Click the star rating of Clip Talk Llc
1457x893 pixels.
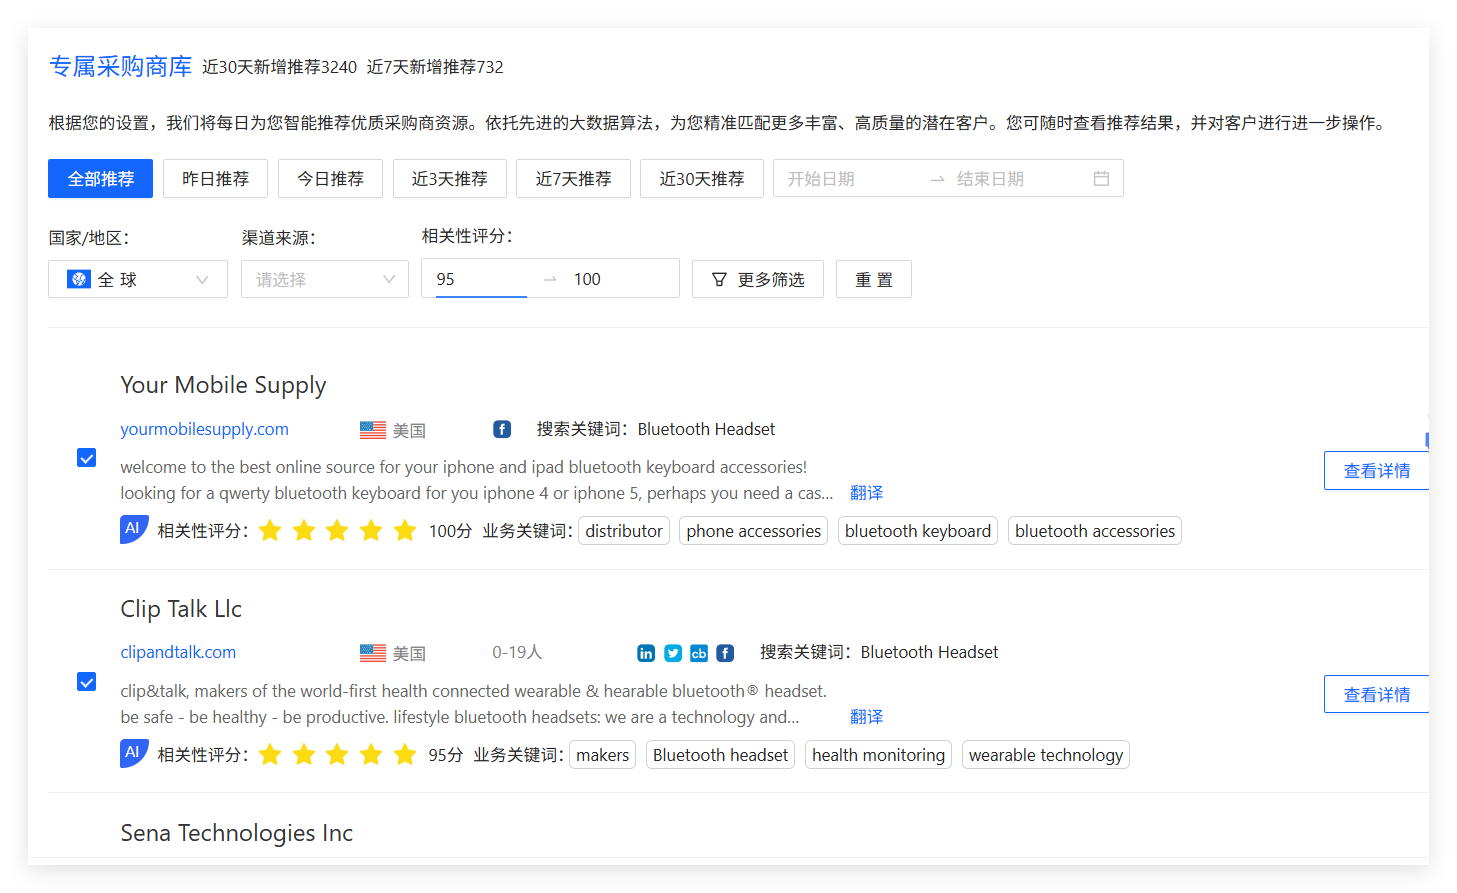[x=337, y=754]
